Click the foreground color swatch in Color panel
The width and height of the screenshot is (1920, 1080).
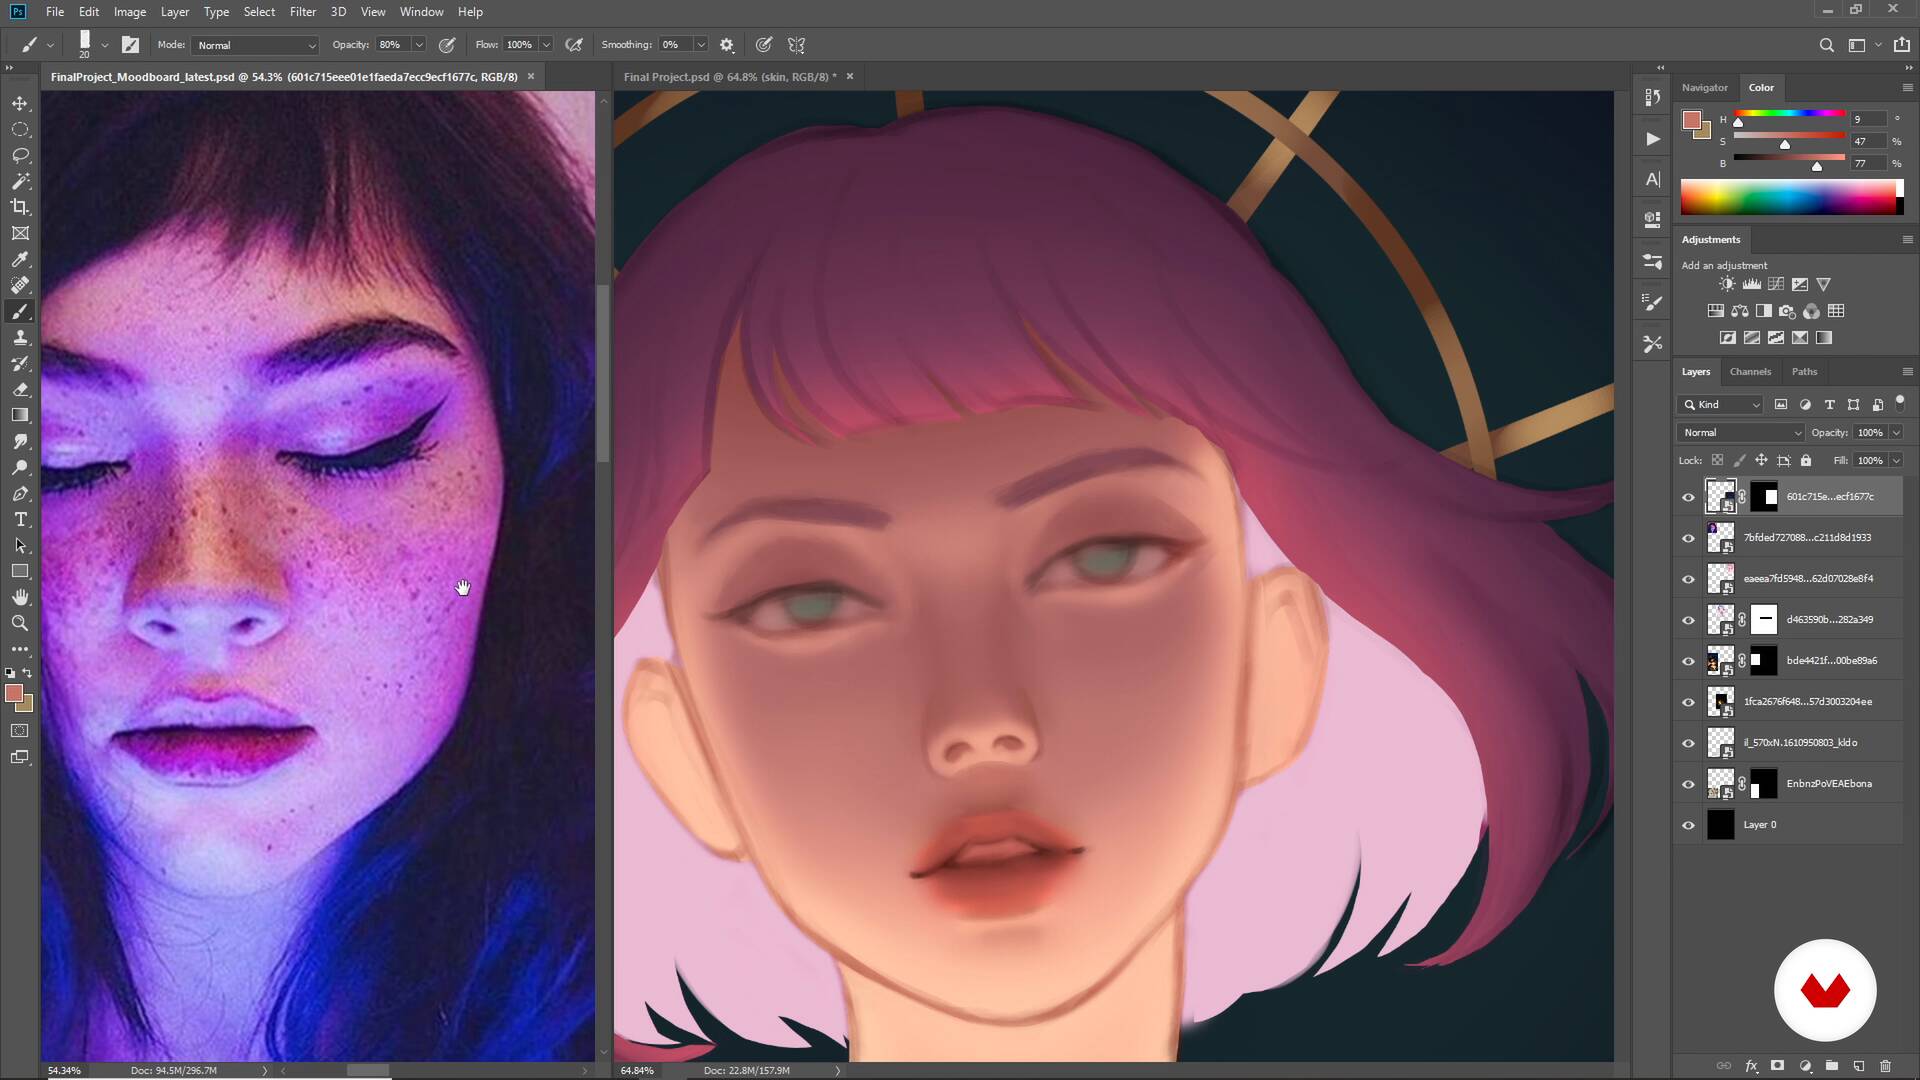[1691, 120]
